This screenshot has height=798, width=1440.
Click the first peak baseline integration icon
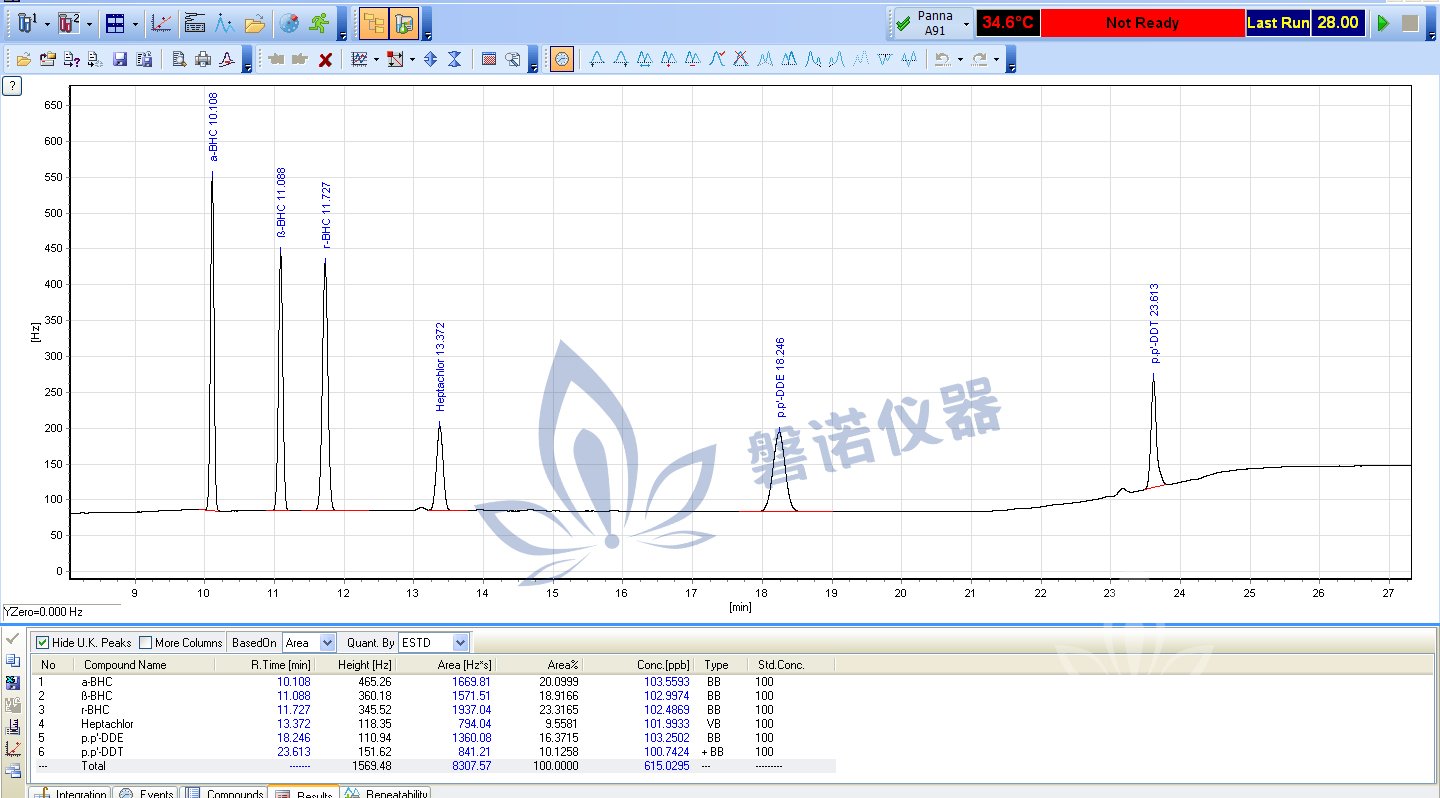click(x=597, y=59)
